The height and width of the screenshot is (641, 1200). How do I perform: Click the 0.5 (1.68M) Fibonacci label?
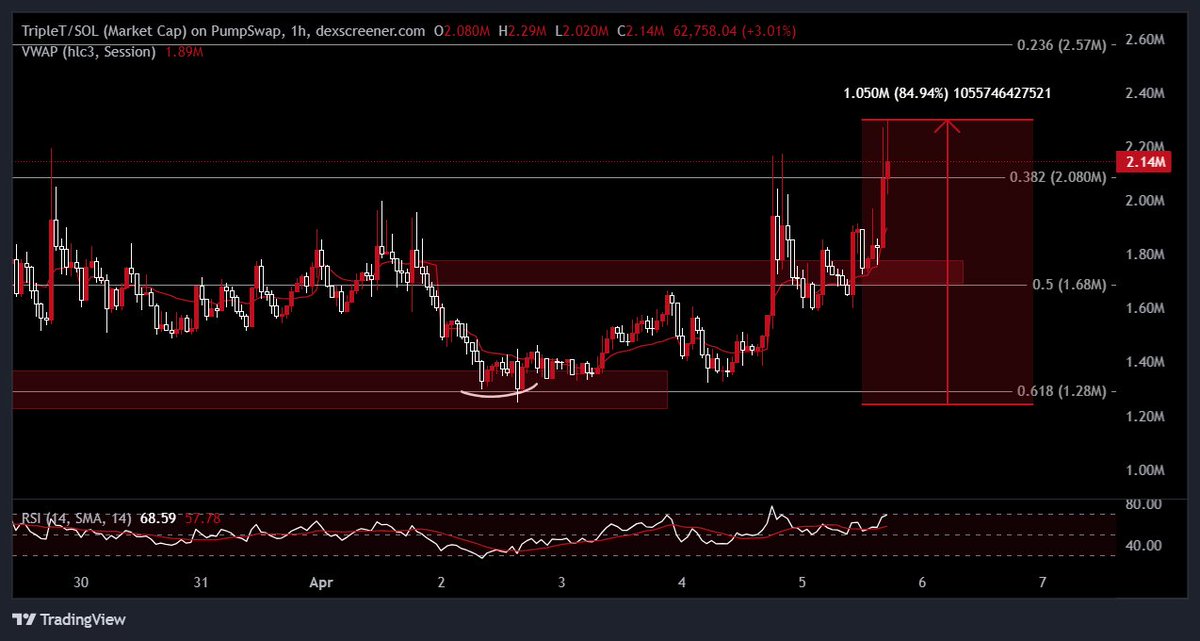point(1069,284)
